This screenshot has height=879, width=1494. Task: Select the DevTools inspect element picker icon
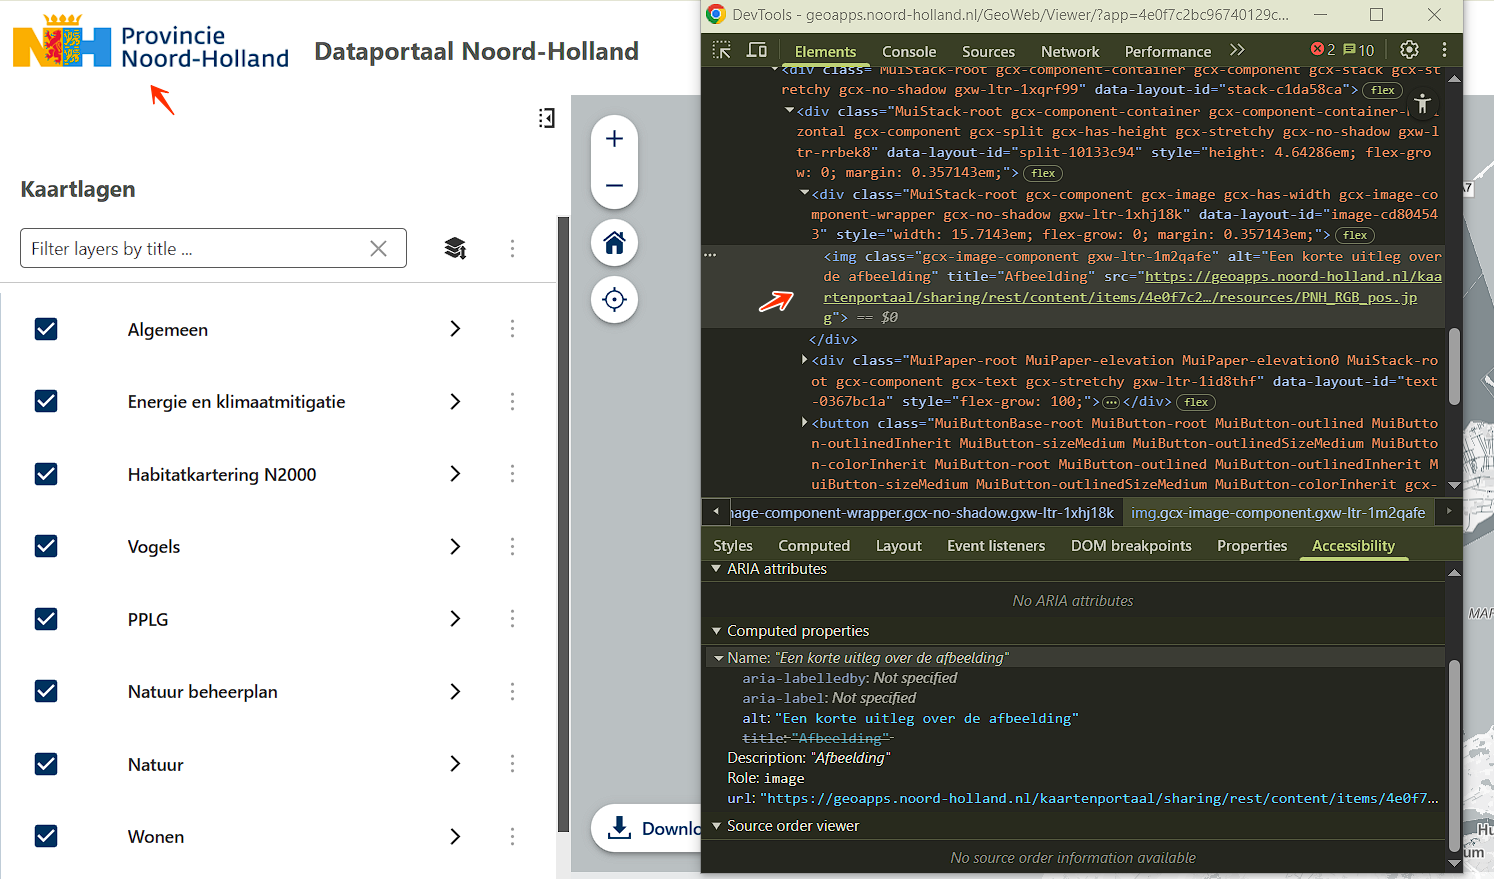[721, 50]
